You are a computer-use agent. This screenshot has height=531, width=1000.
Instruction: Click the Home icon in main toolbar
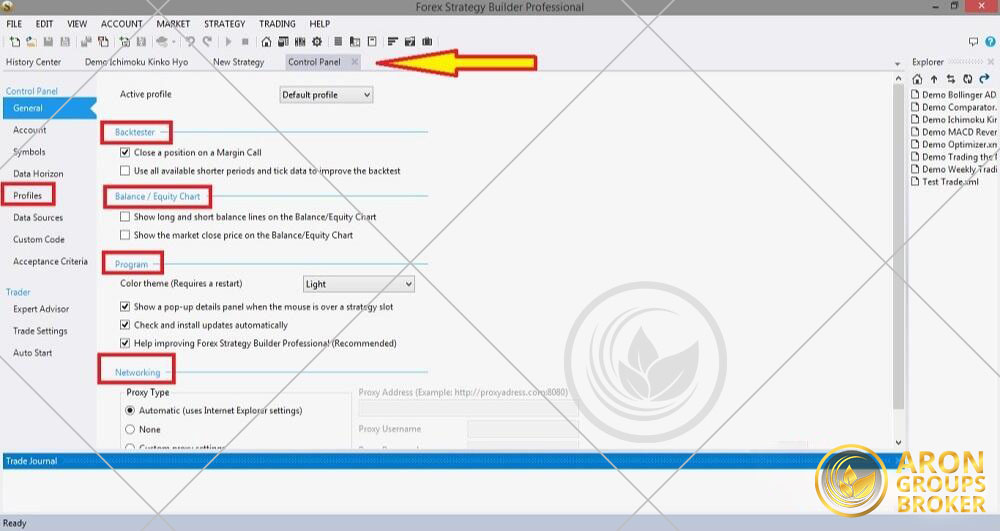[x=266, y=42]
